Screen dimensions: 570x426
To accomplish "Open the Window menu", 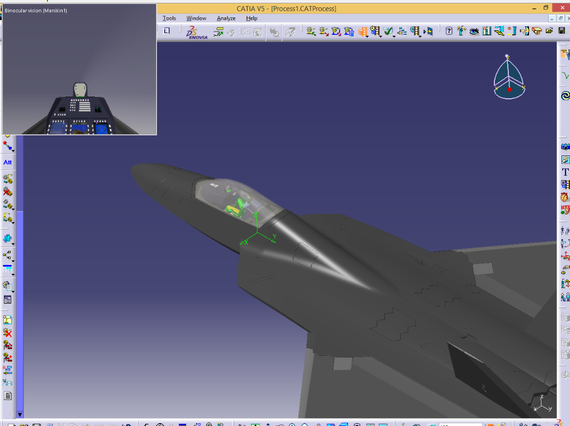I will 196,18.
